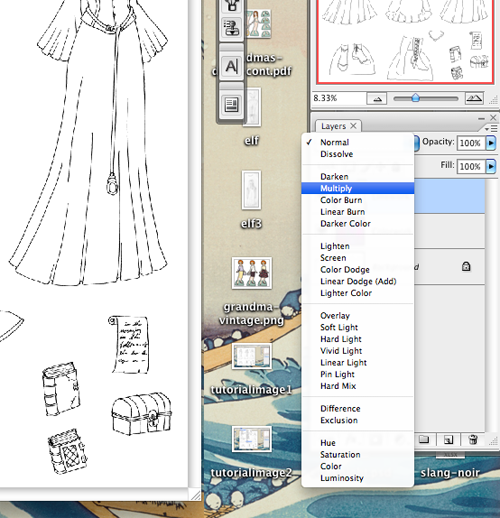
Task: Choose Color blend mode
Action: [x=357, y=466]
